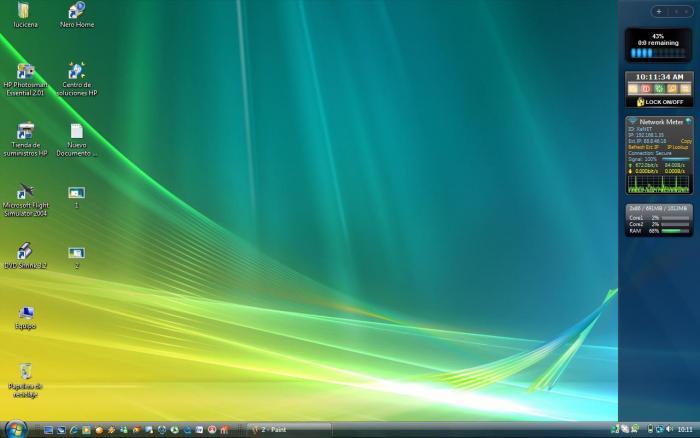
Task: Click the Signal strength bar in Network Meter
Action: click(x=675, y=159)
